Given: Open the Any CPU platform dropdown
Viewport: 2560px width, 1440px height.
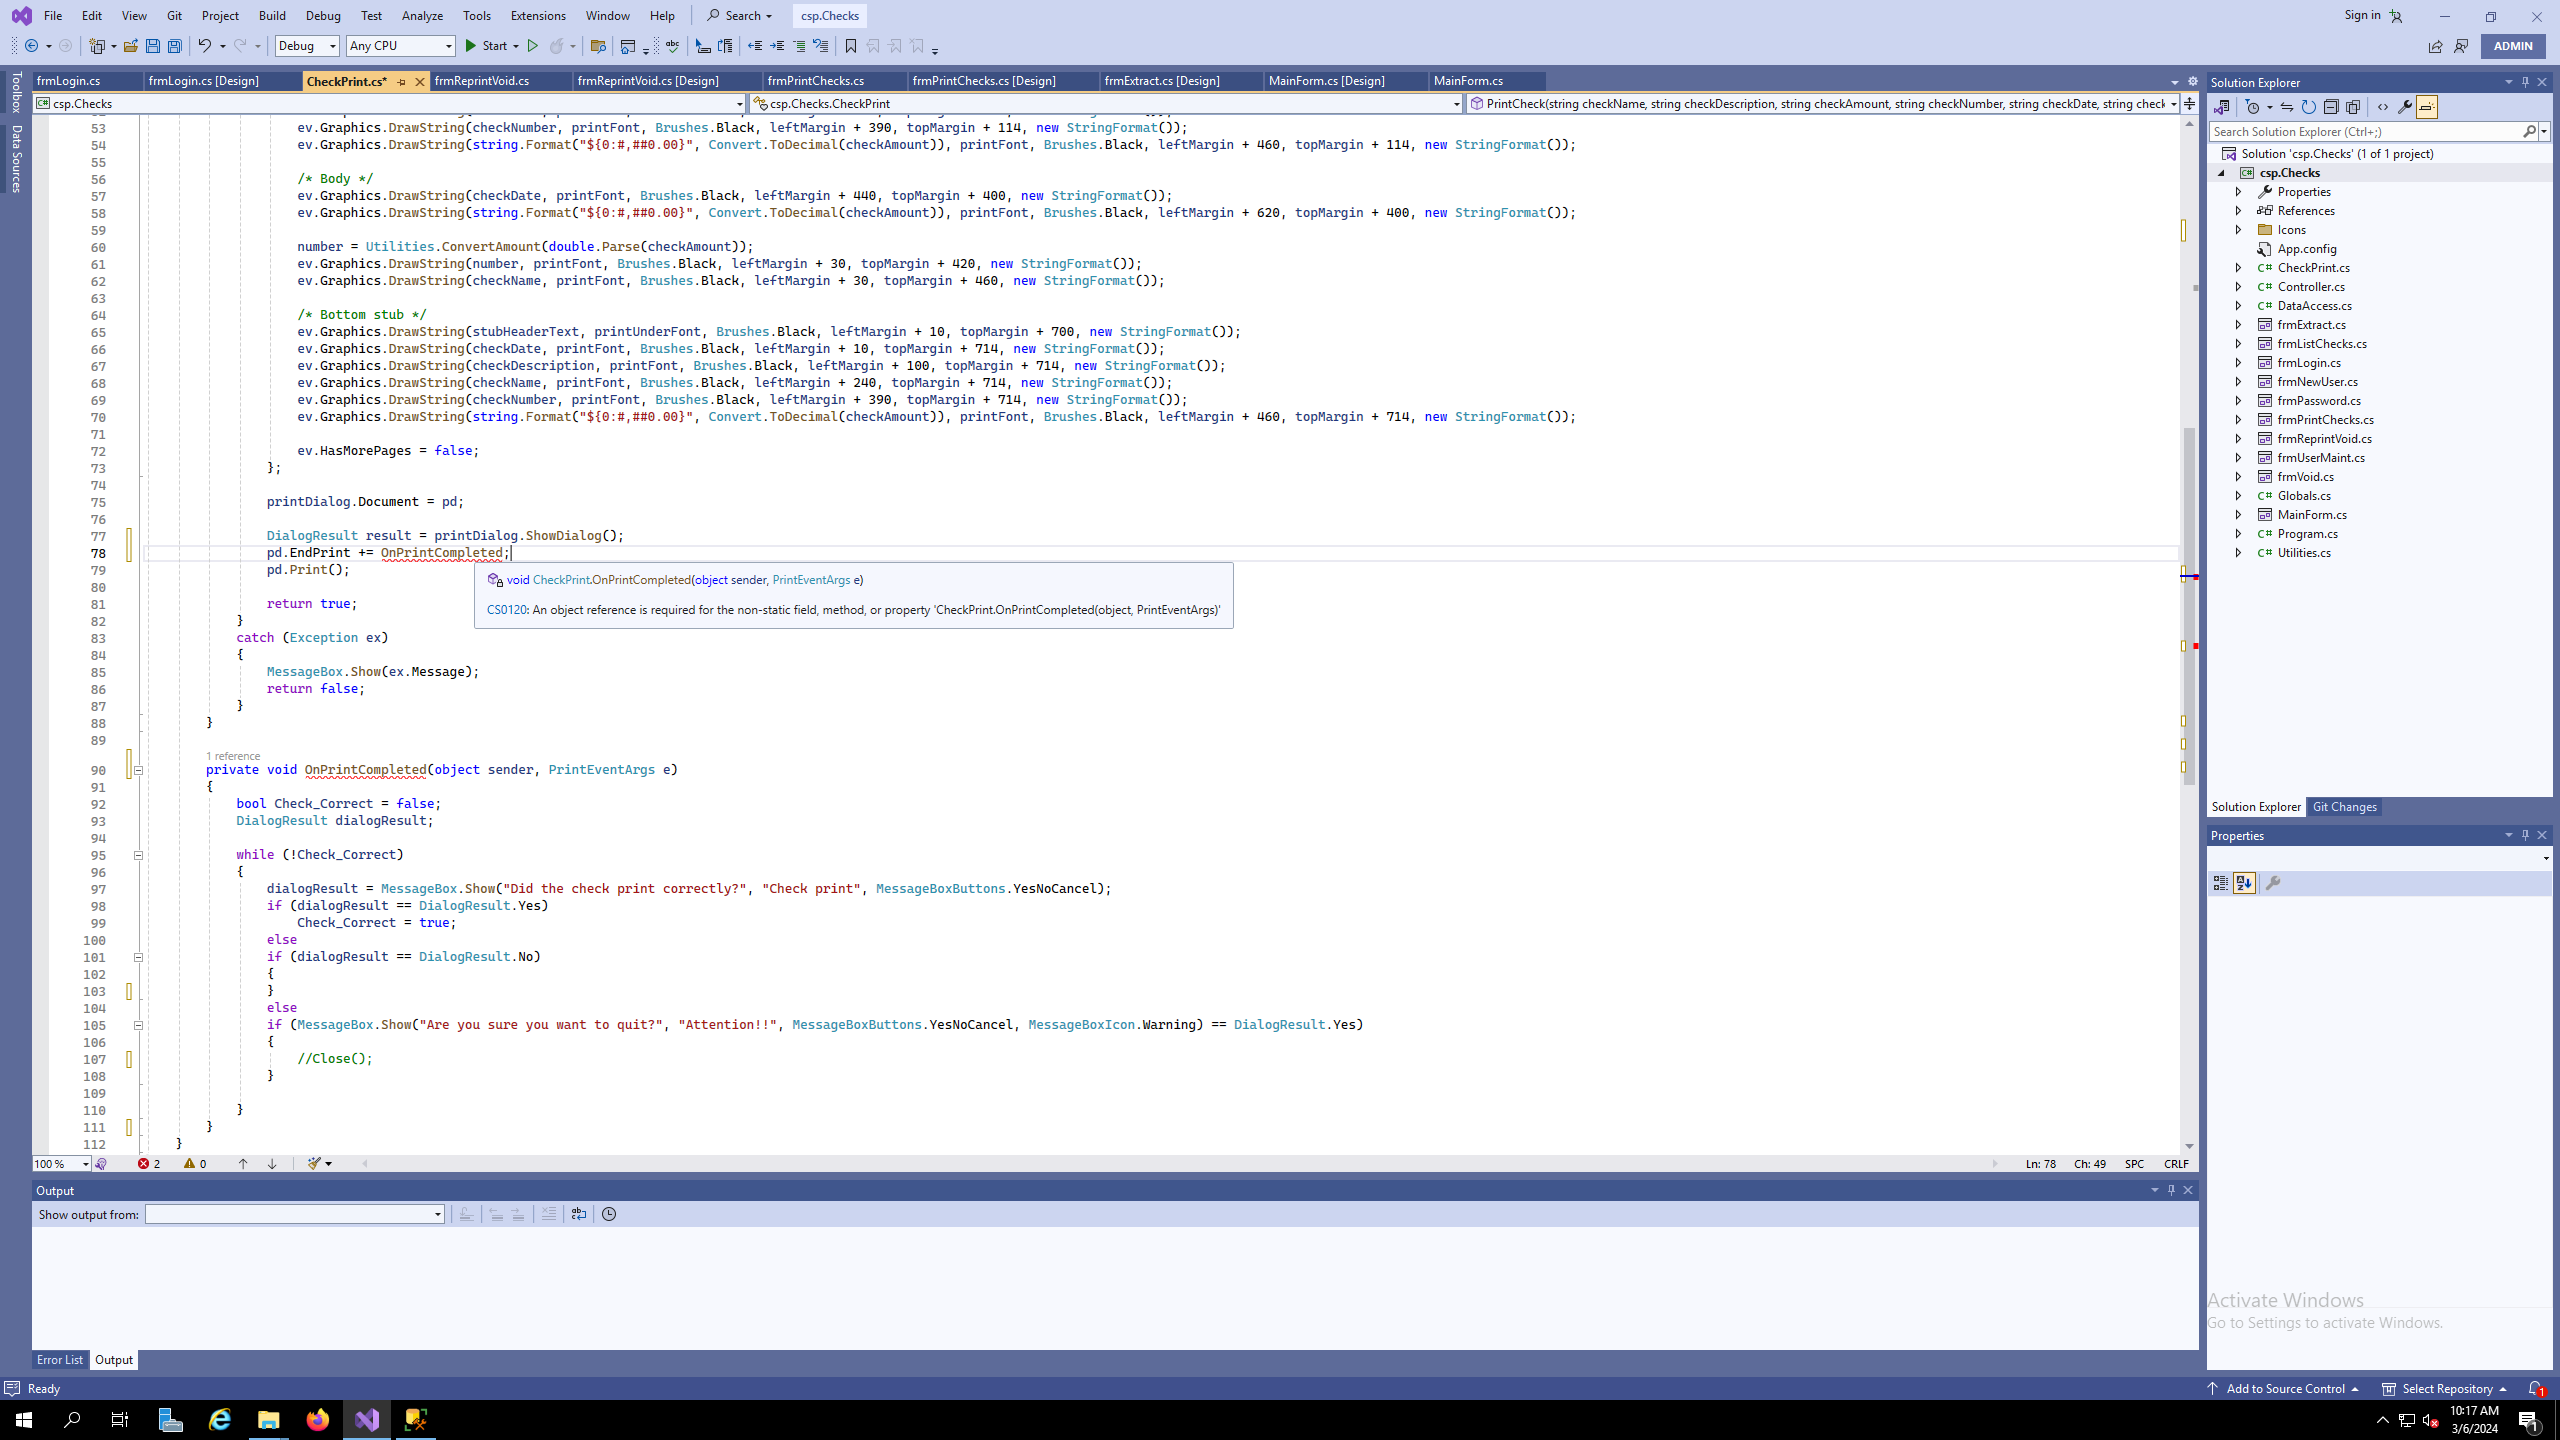Looking at the screenshot, I should [x=400, y=46].
